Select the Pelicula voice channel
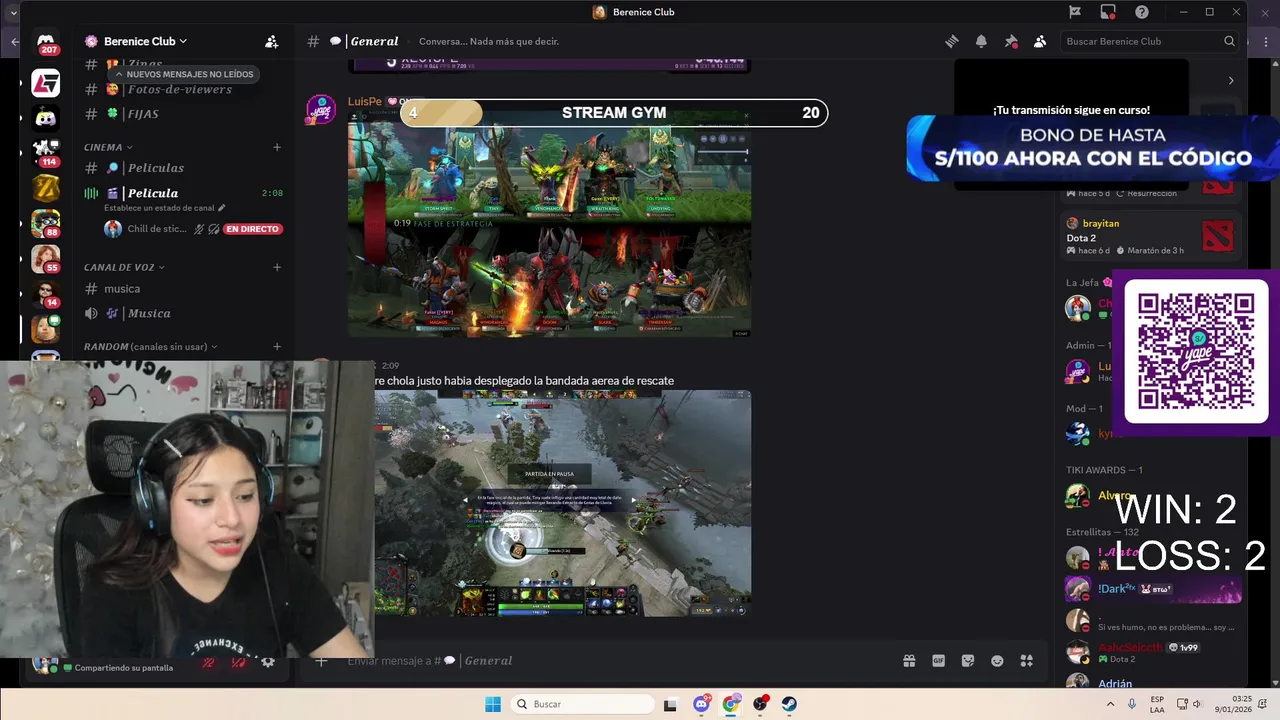Image resolution: width=1280 pixels, height=720 pixels. click(x=185, y=193)
